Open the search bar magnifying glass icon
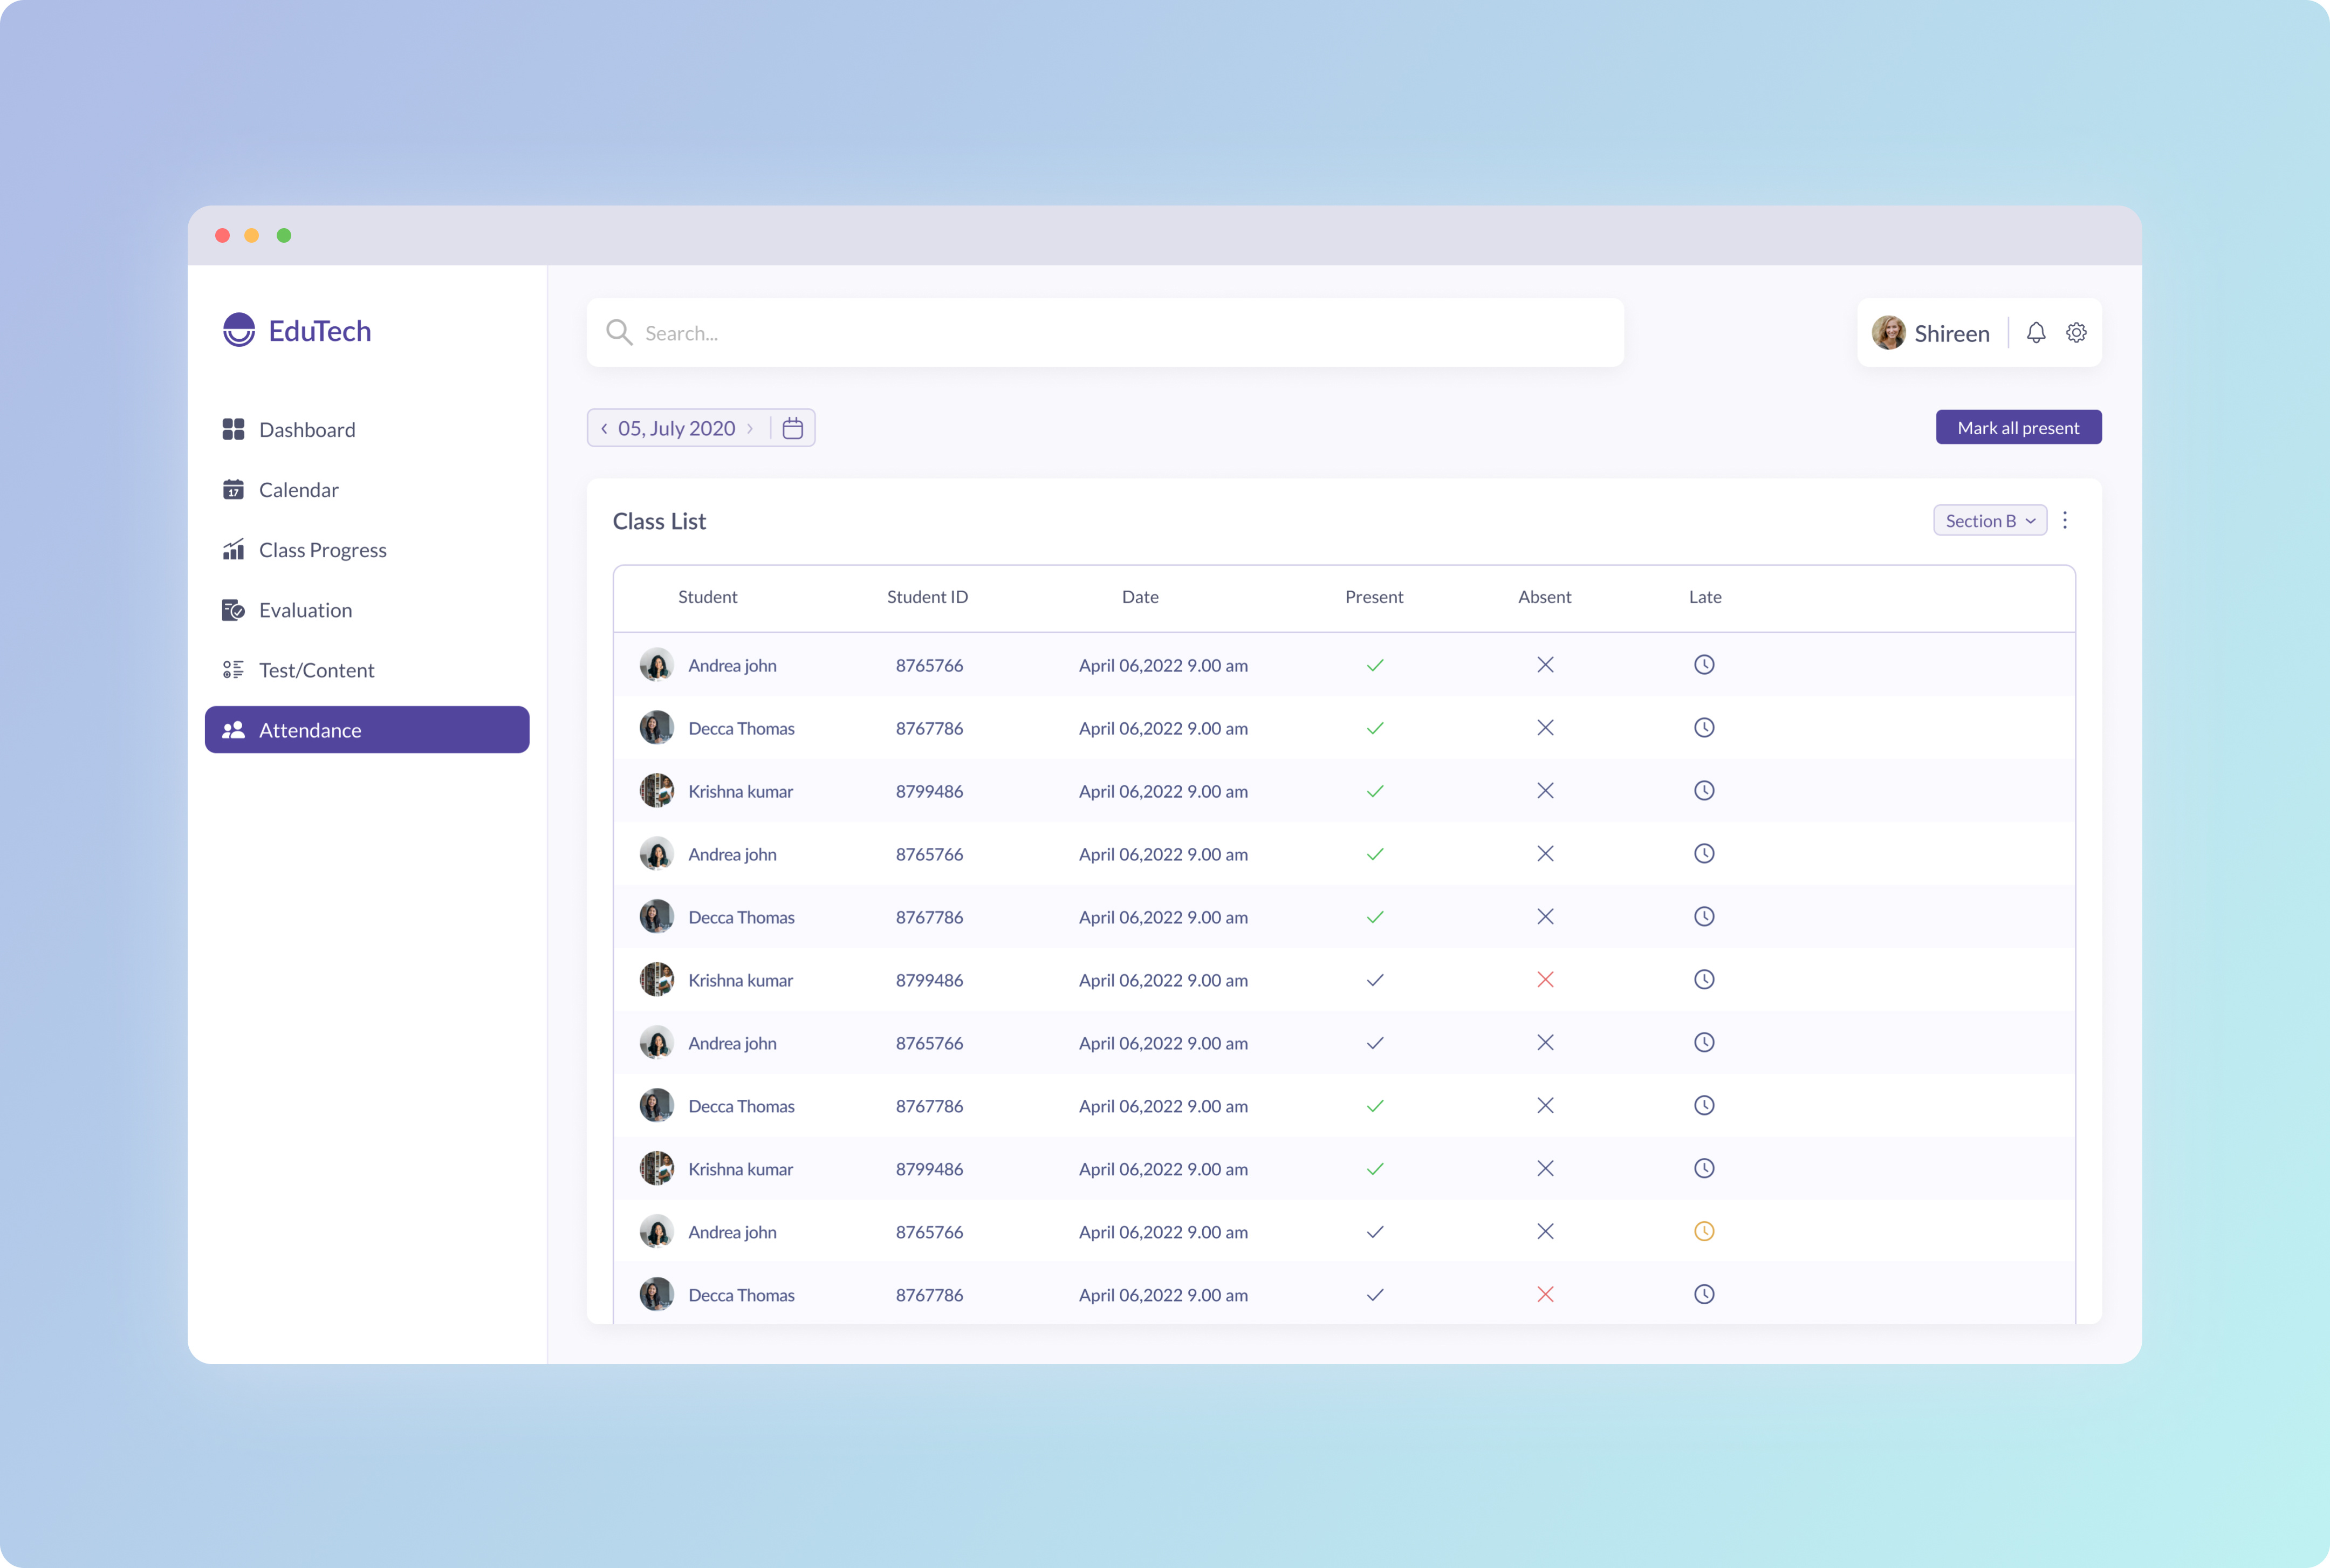The height and width of the screenshot is (1568, 2330). (x=619, y=332)
